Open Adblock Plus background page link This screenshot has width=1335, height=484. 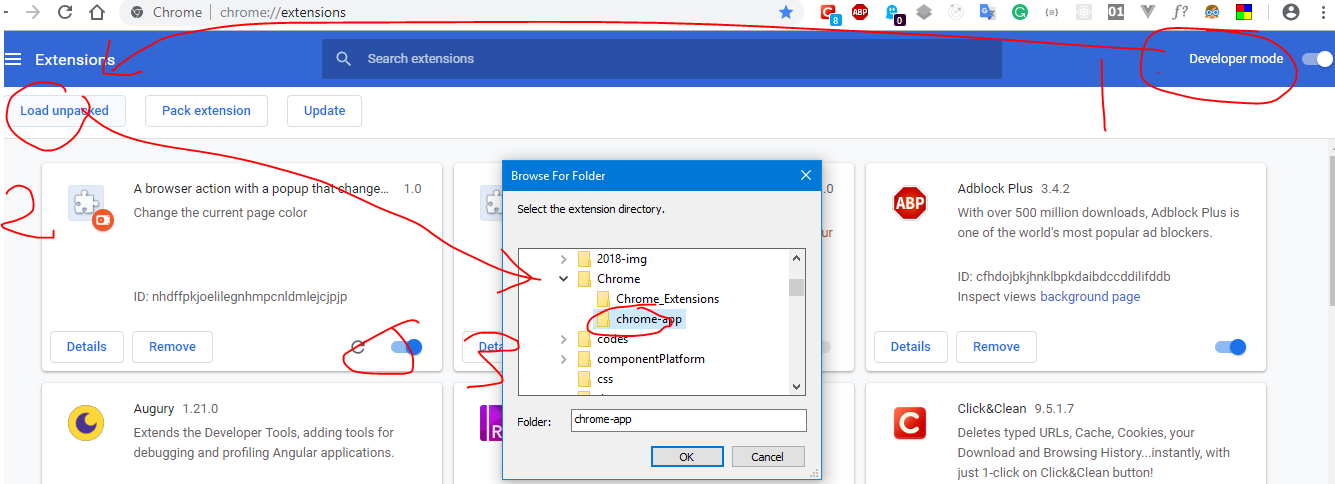pos(1090,297)
